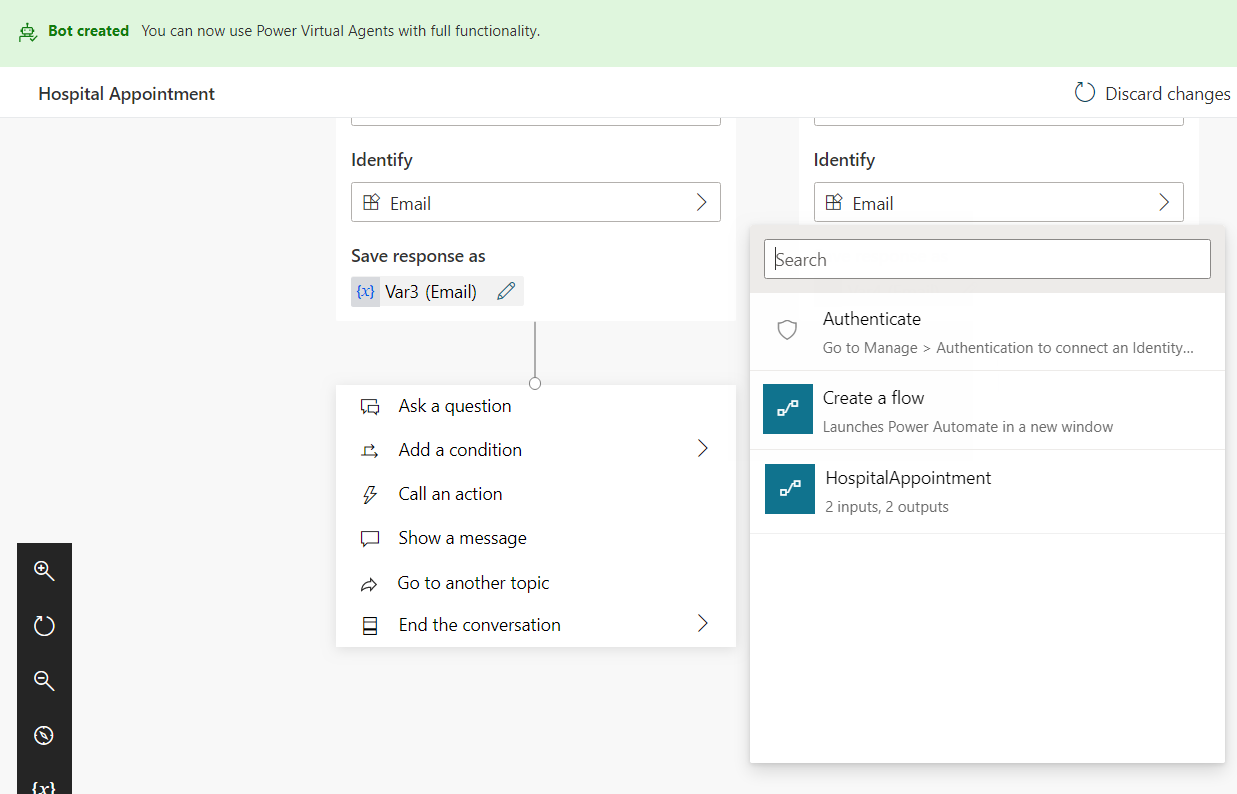Image resolution: width=1237 pixels, height=794 pixels.
Task: Choose the HospitalAppointment flow icon
Action: 790,489
